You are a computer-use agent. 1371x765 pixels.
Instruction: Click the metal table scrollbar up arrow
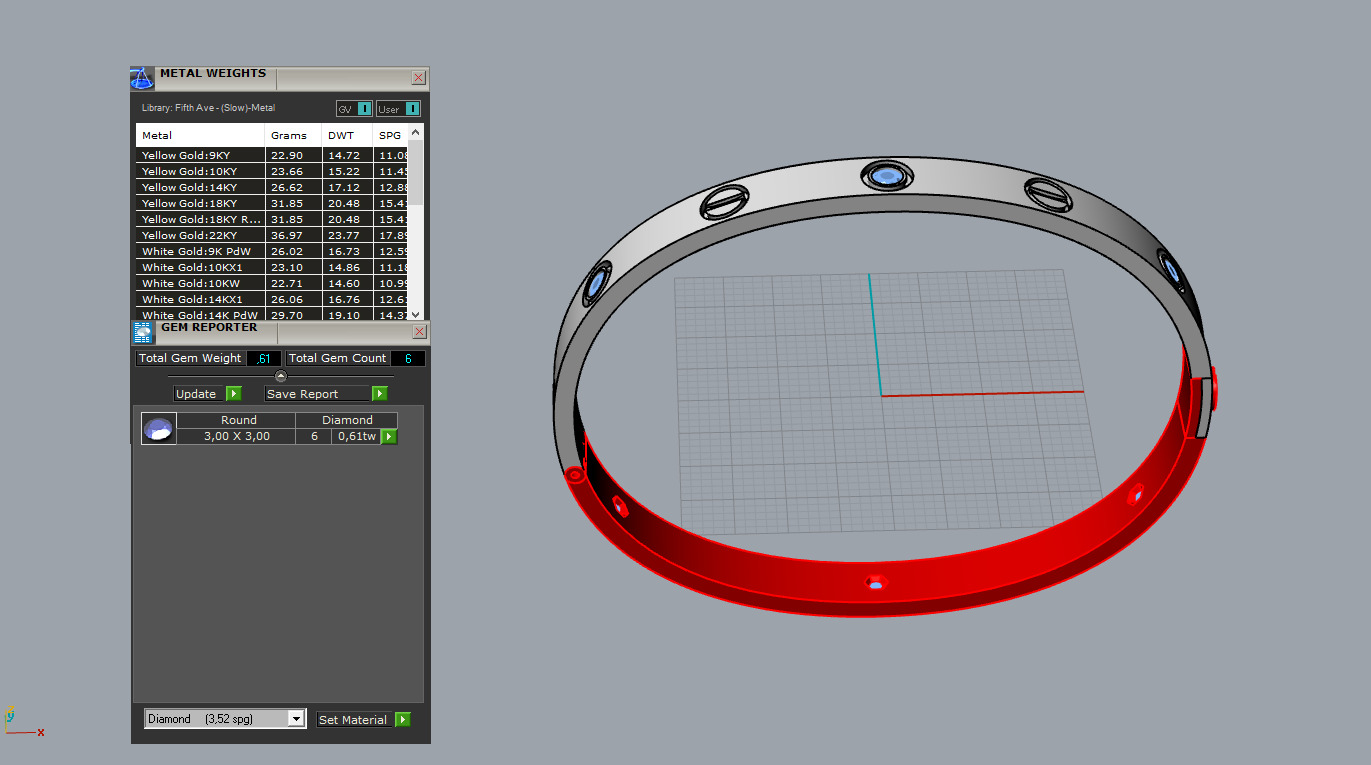[417, 132]
